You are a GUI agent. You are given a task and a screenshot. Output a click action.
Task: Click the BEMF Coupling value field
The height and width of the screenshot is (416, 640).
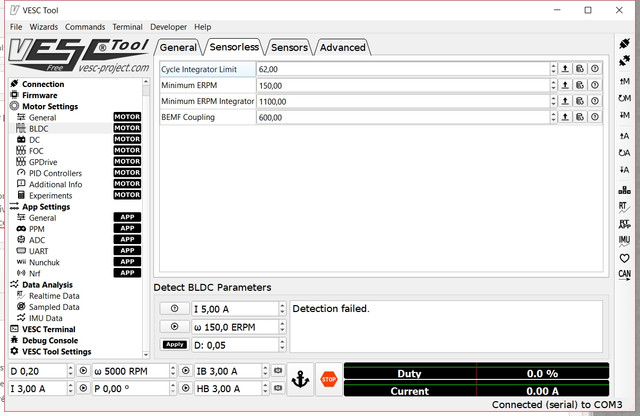[402, 118]
